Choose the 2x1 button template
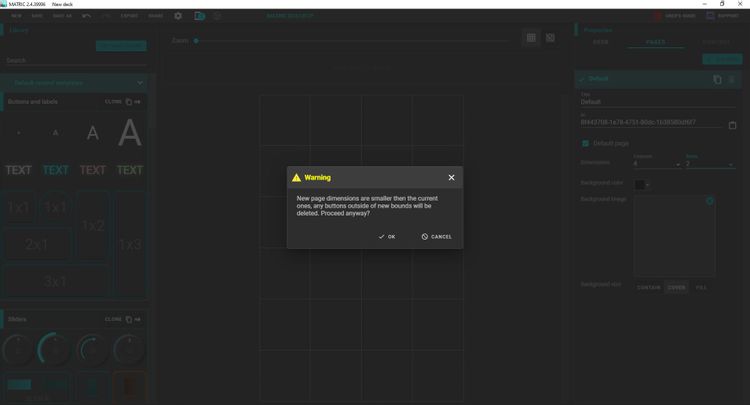 [x=37, y=244]
